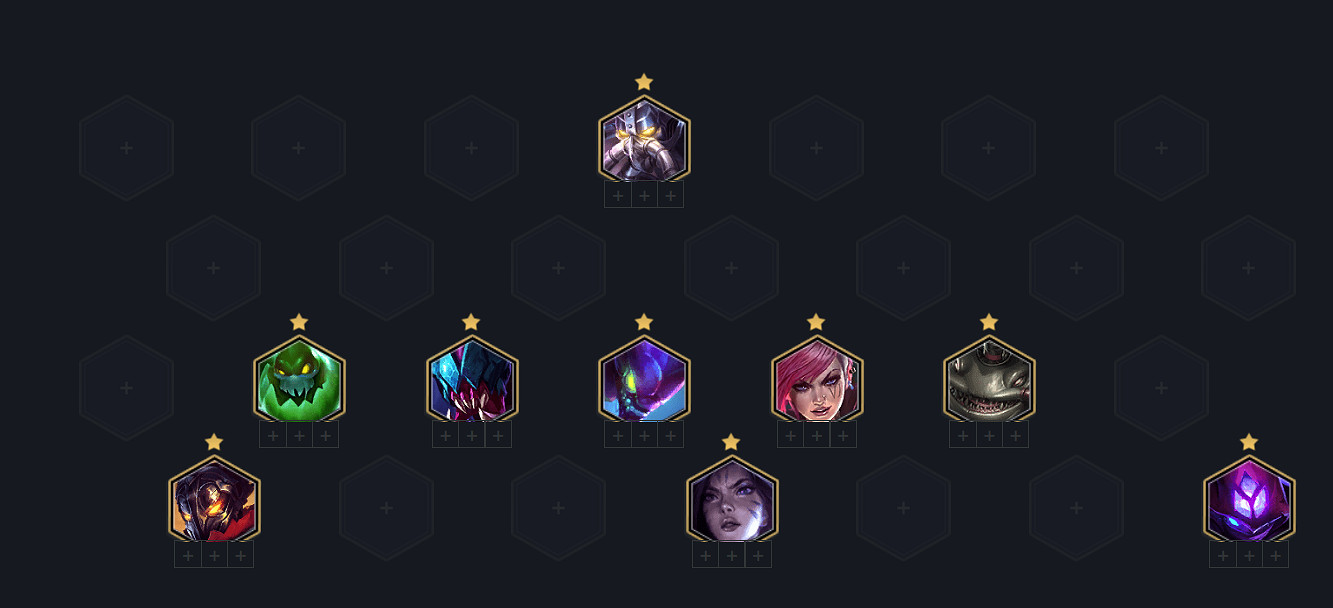
Task: Select the purple crystal-faced Malzahar hex
Action: tap(1249, 500)
